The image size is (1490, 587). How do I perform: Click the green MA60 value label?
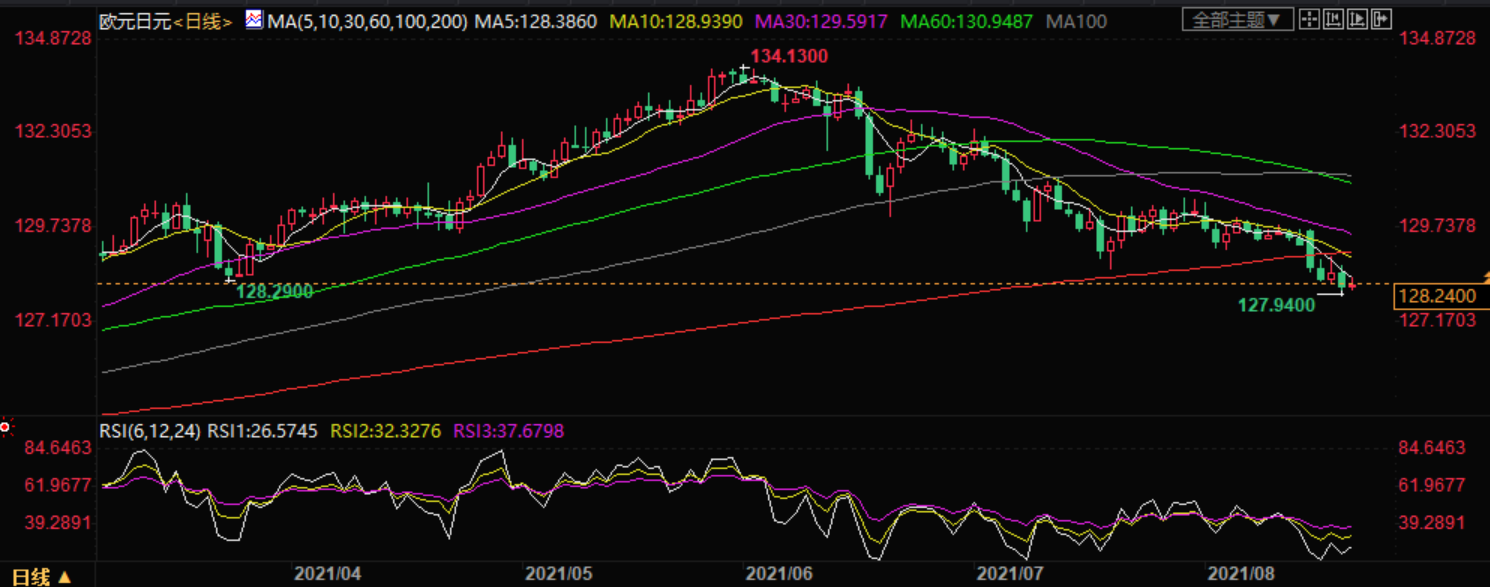click(966, 20)
